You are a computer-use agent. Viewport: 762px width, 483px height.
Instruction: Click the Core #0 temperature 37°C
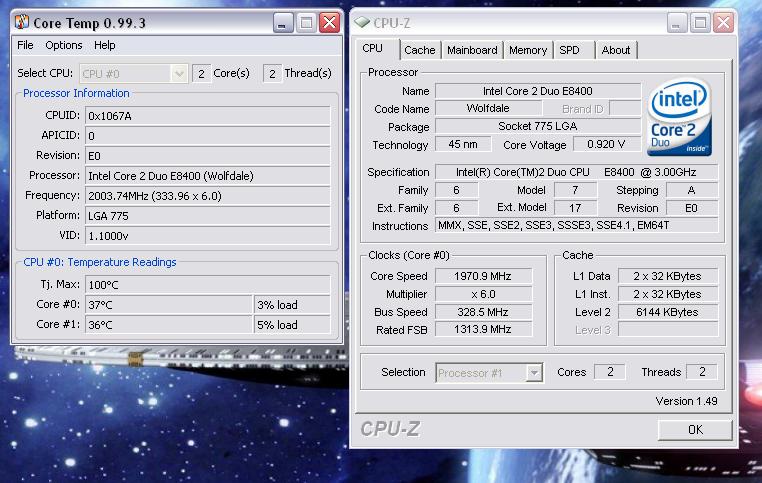point(169,304)
